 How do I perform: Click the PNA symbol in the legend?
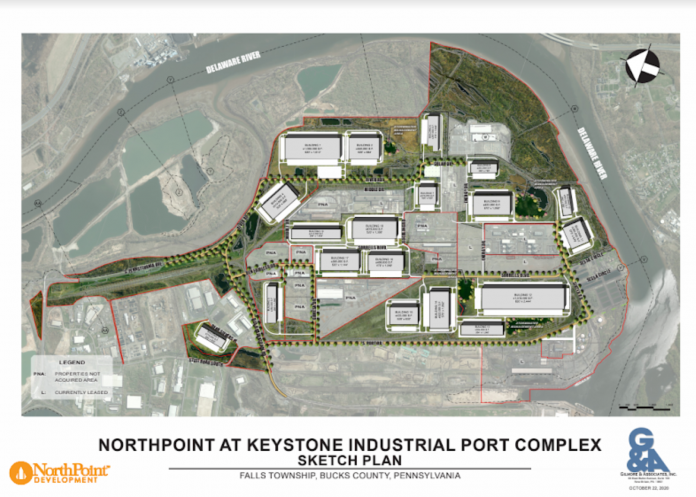[40, 372]
